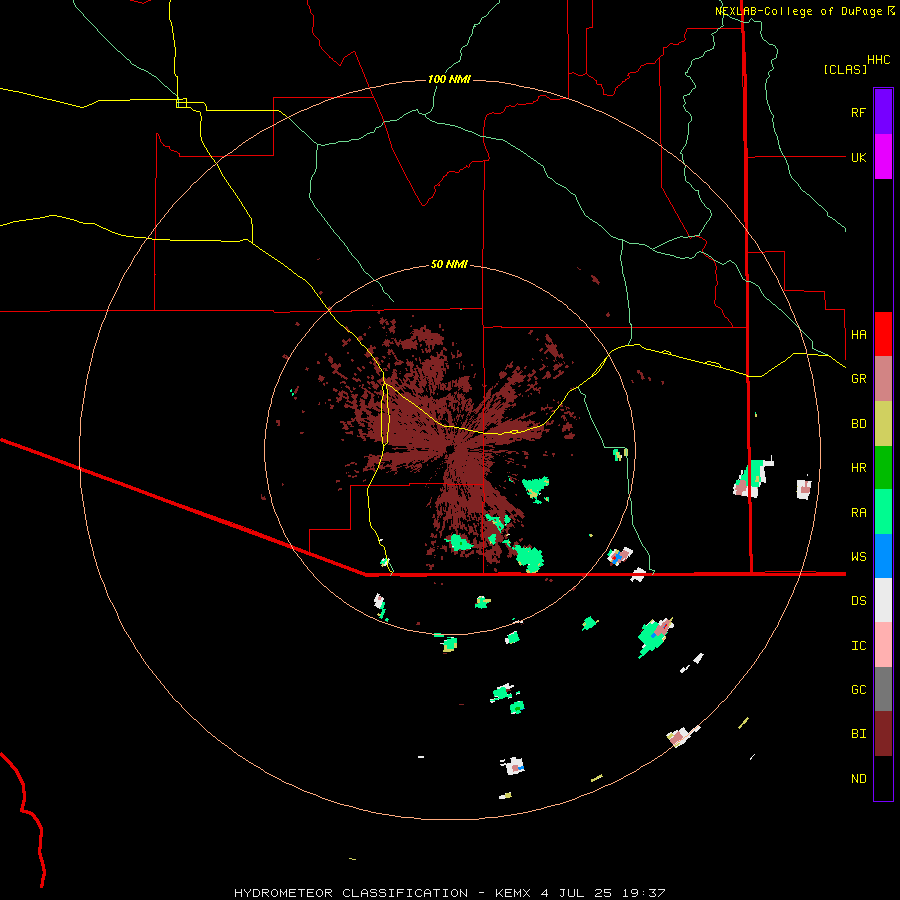Viewport: 900px width, 900px height.
Task: Click the "DS" legend label
Action: [858, 601]
